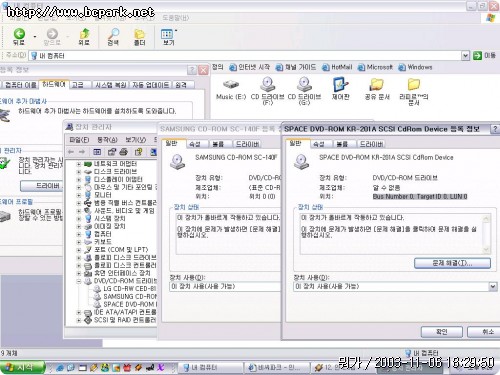Click the 문제 해결(T)... troubleshoot button
This screenshot has height=375, width=500.
click(452, 263)
